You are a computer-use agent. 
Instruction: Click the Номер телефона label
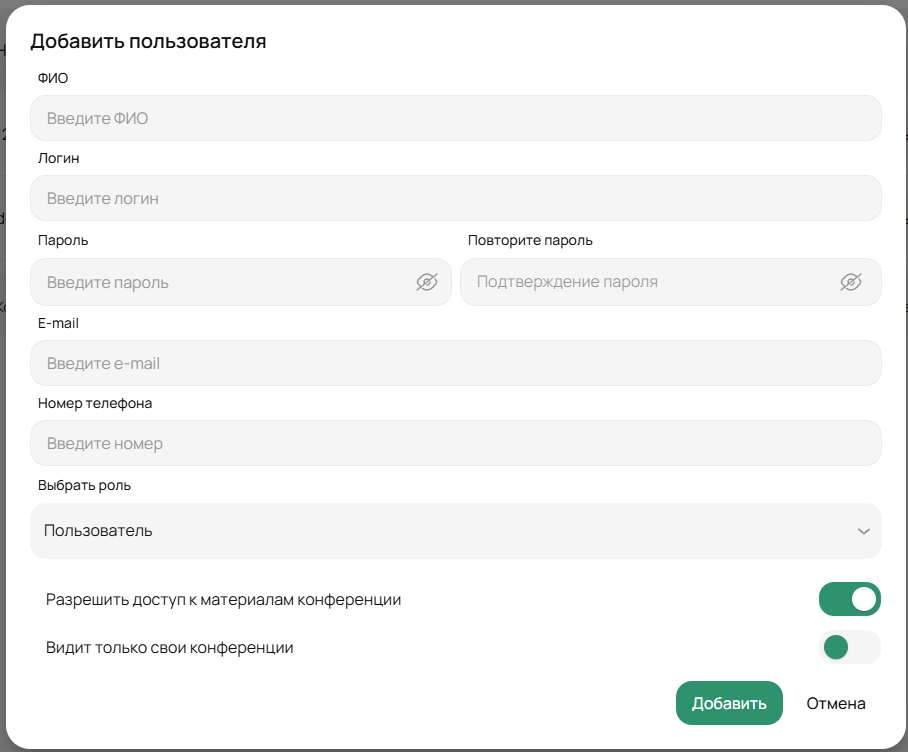pyautogui.click(x=95, y=403)
